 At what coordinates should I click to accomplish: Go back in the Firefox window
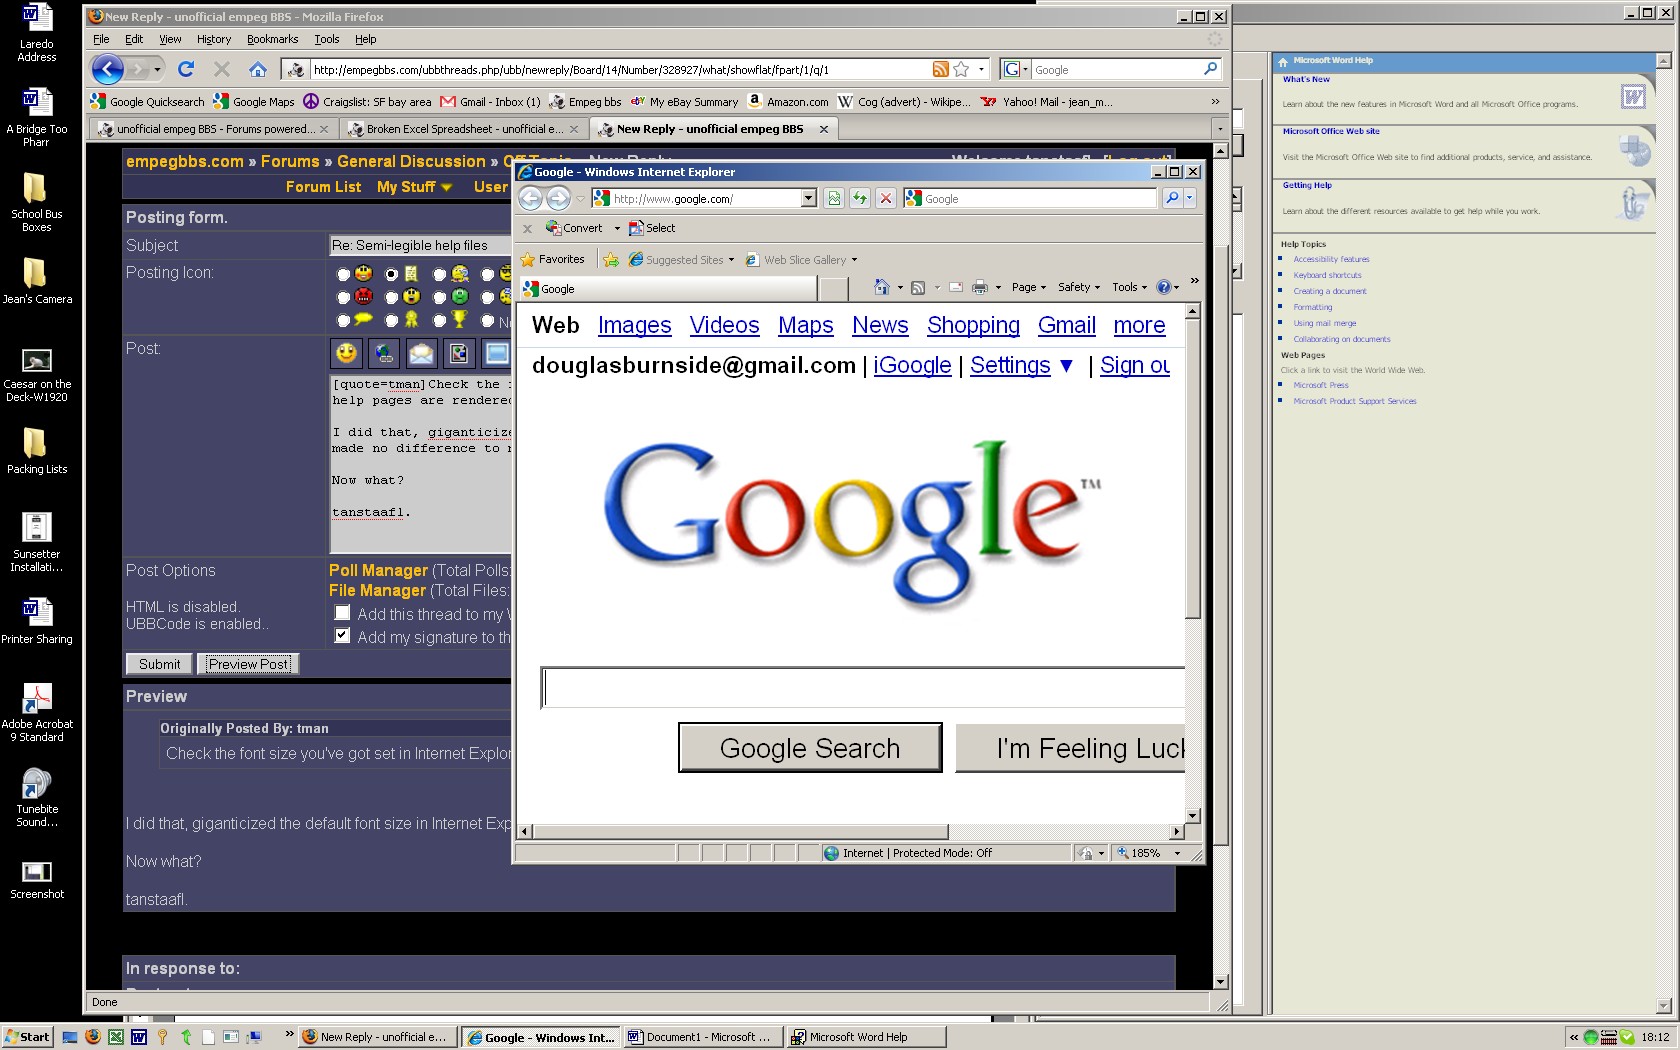pyautogui.click(x=107, y=69)
